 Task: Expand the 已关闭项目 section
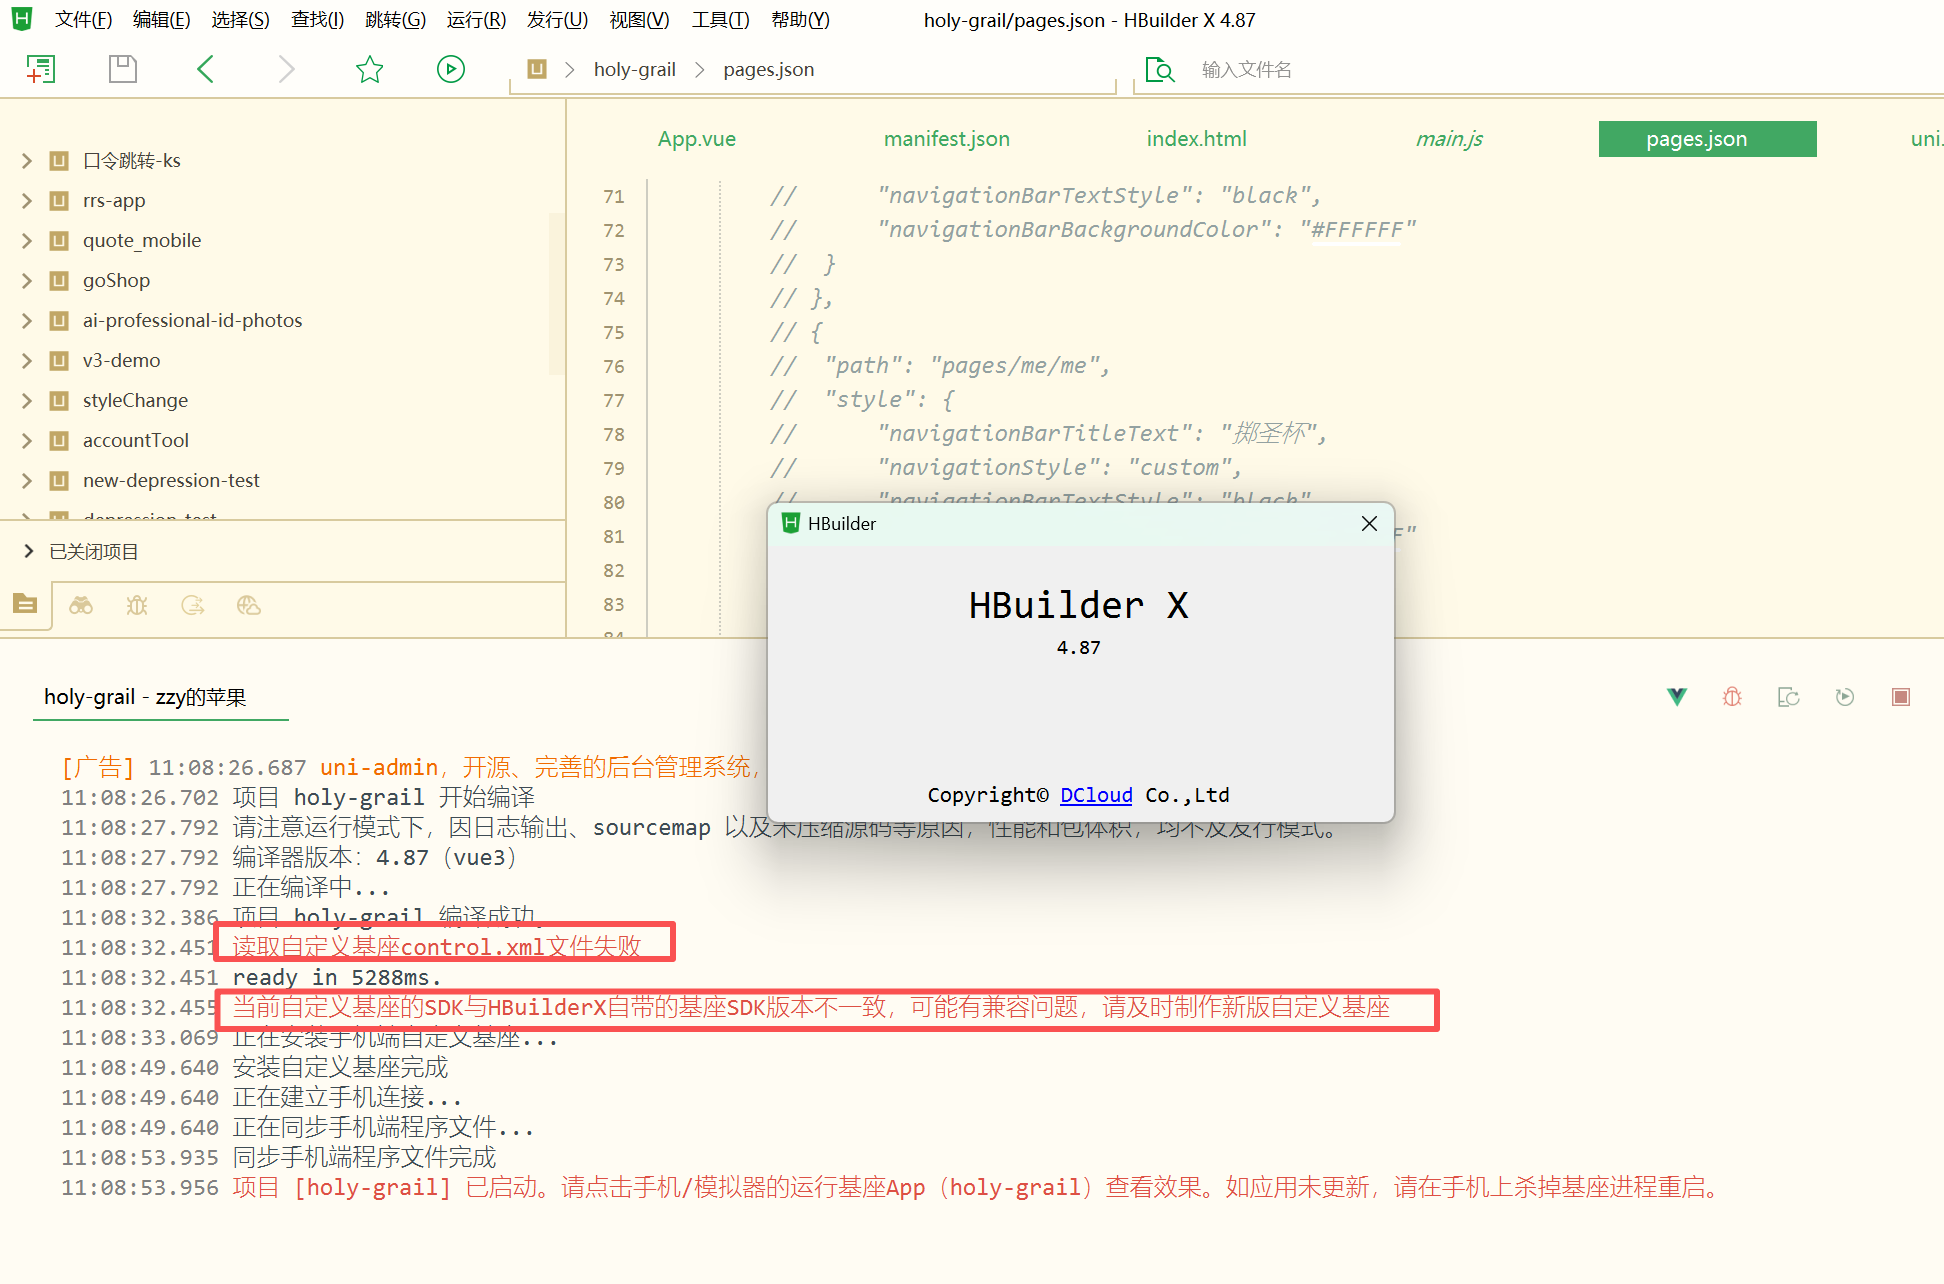[28, 551]
